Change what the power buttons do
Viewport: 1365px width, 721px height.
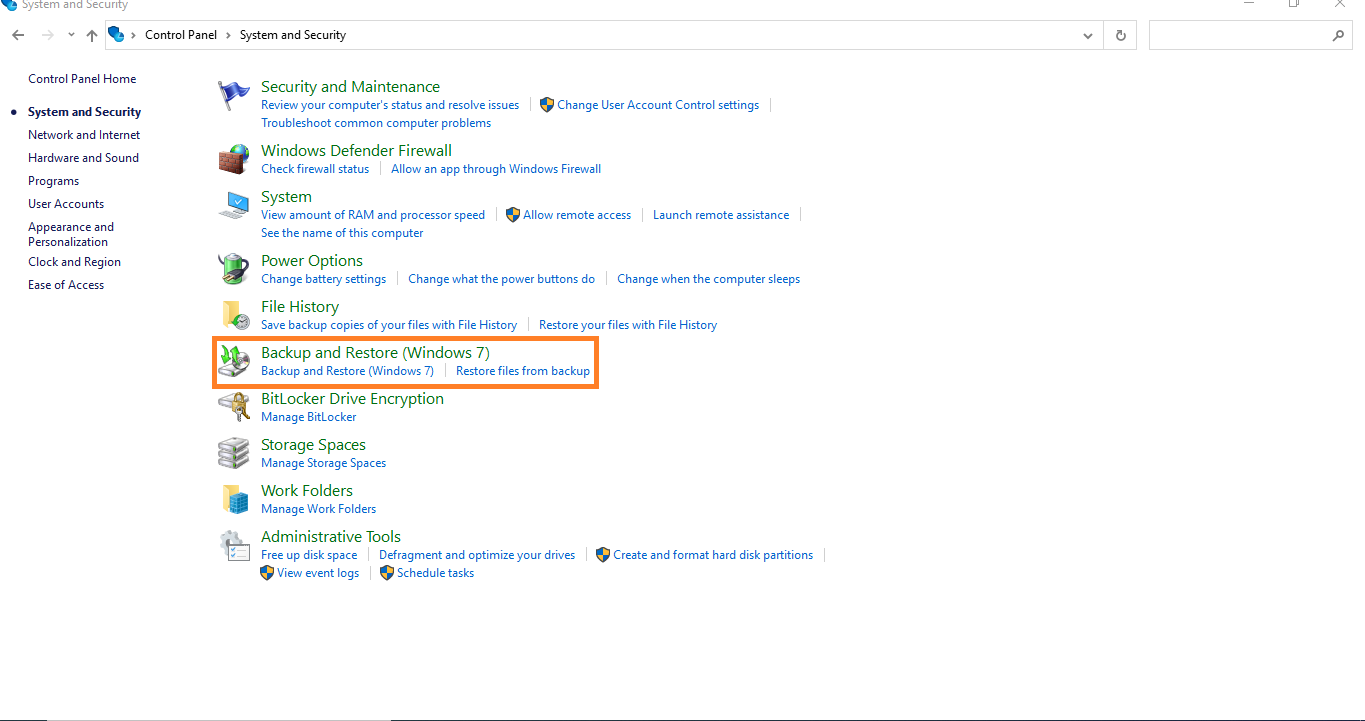[x=501, y=279]
